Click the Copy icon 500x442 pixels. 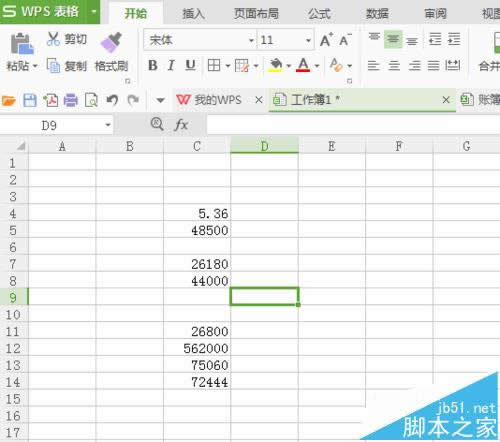53,65
